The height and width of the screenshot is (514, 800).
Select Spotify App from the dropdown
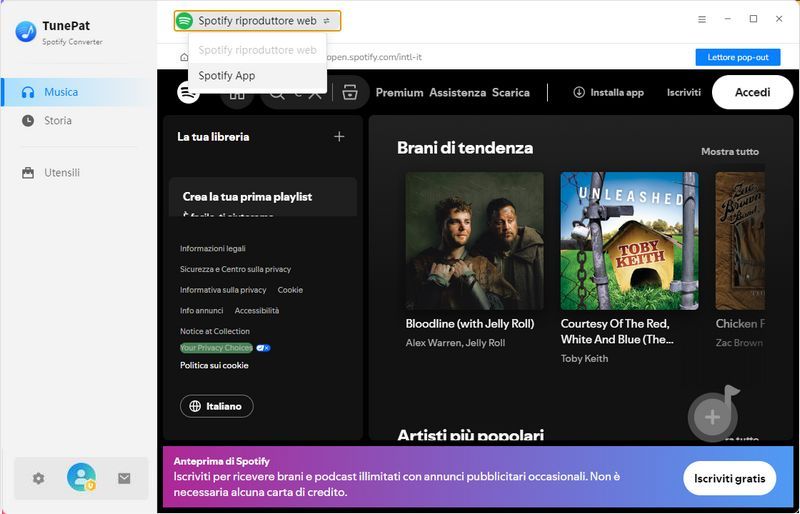[x=258, y=76]
